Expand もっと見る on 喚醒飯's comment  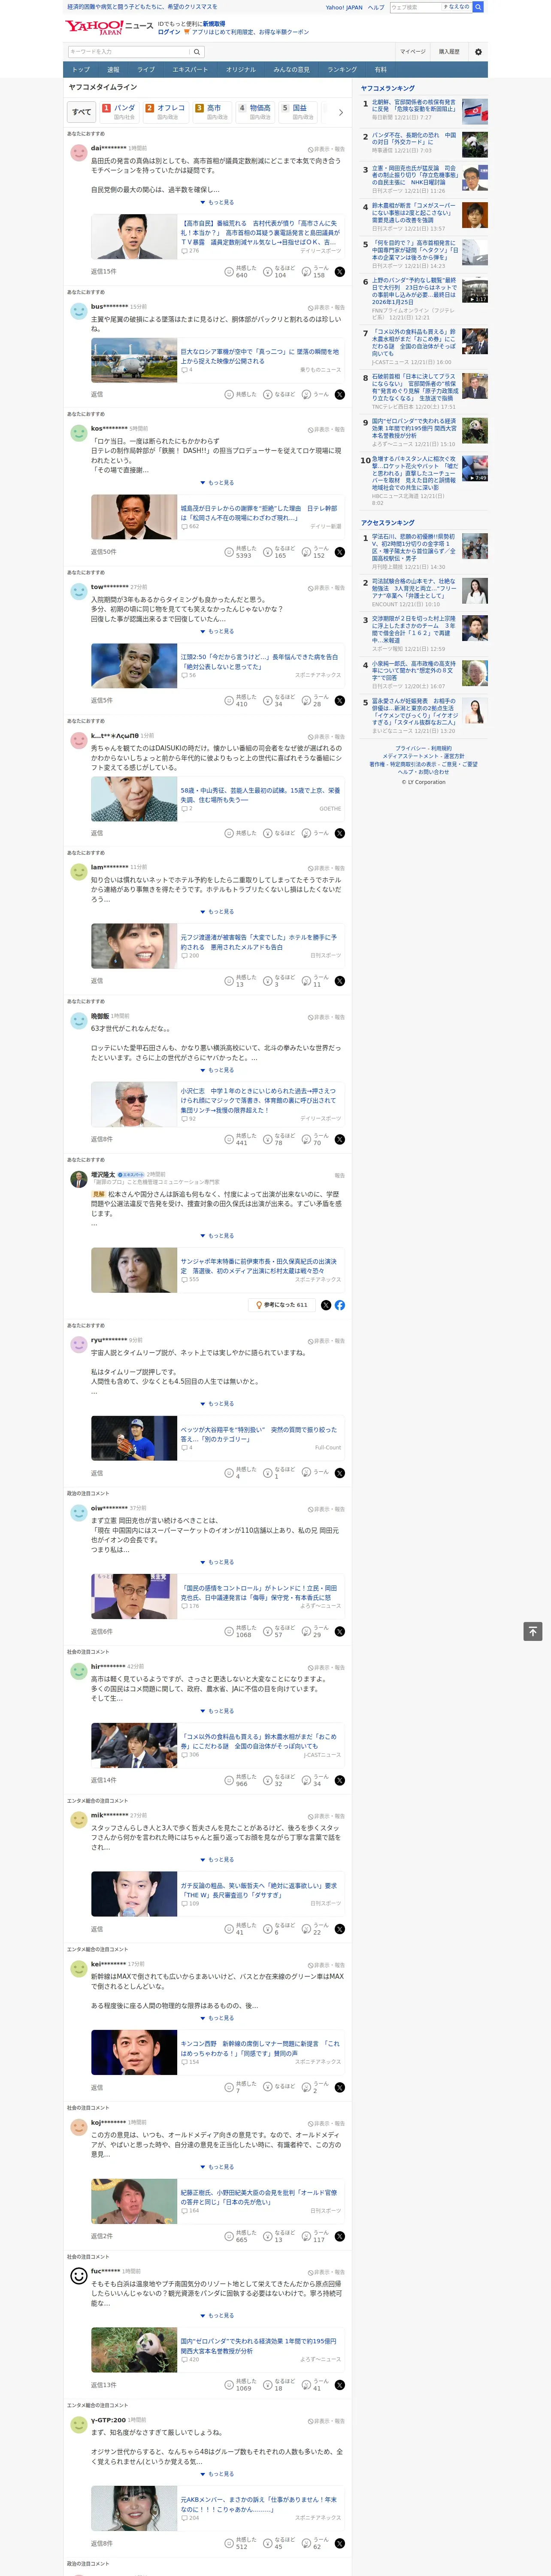217,1070
